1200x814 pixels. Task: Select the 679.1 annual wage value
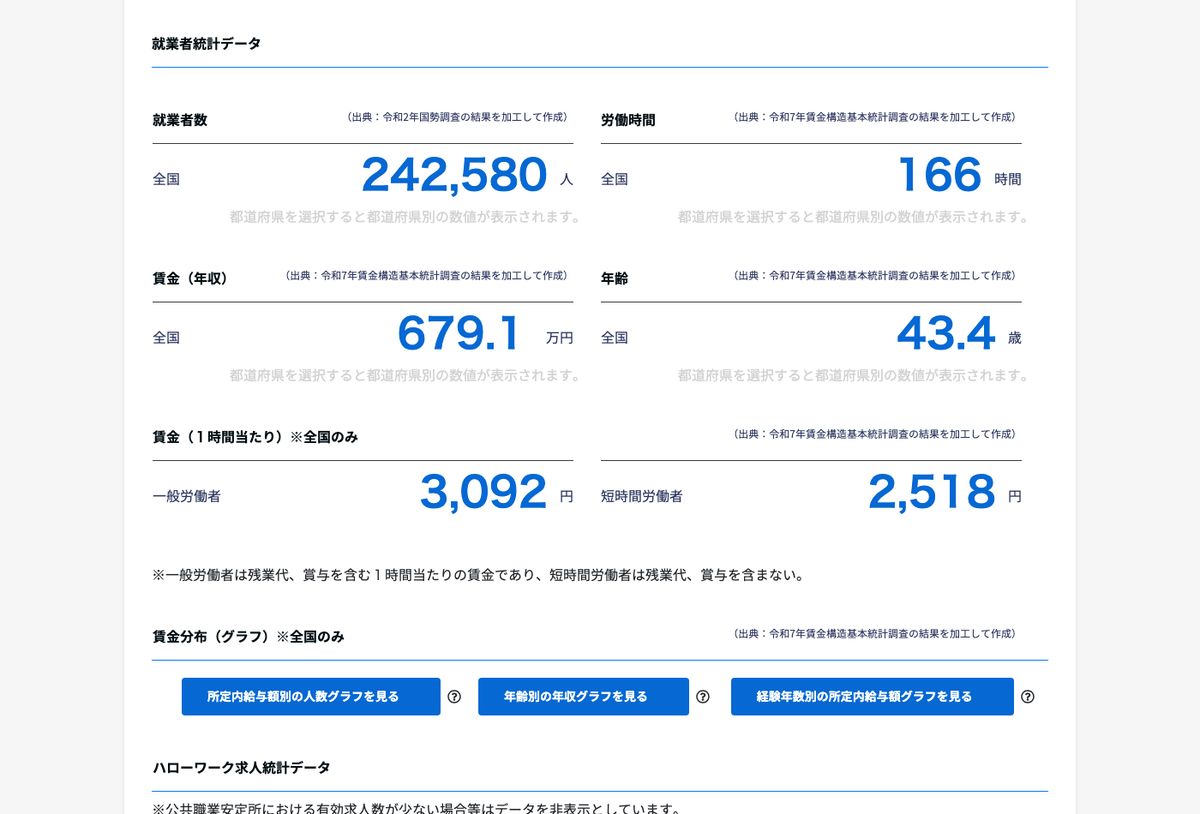[x=459, y=334]
